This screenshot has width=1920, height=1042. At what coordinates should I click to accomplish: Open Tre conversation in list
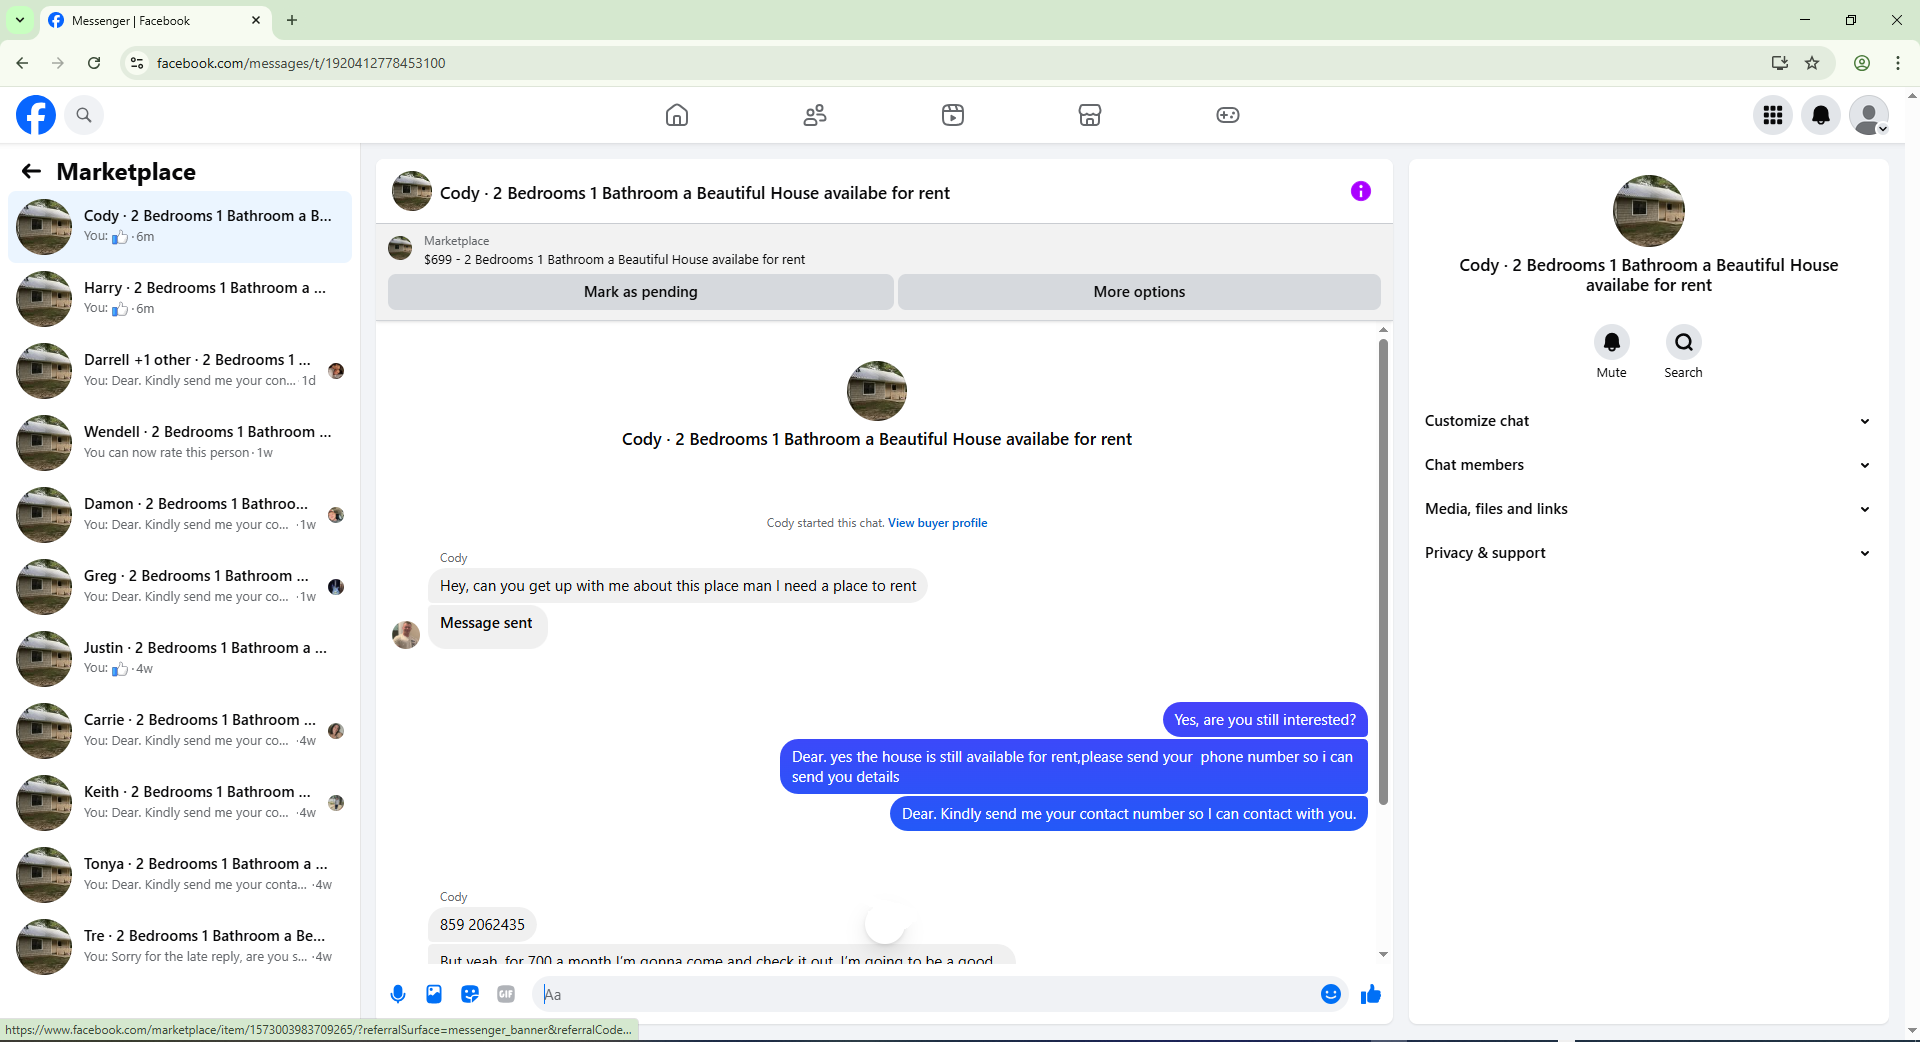point(180,947)
